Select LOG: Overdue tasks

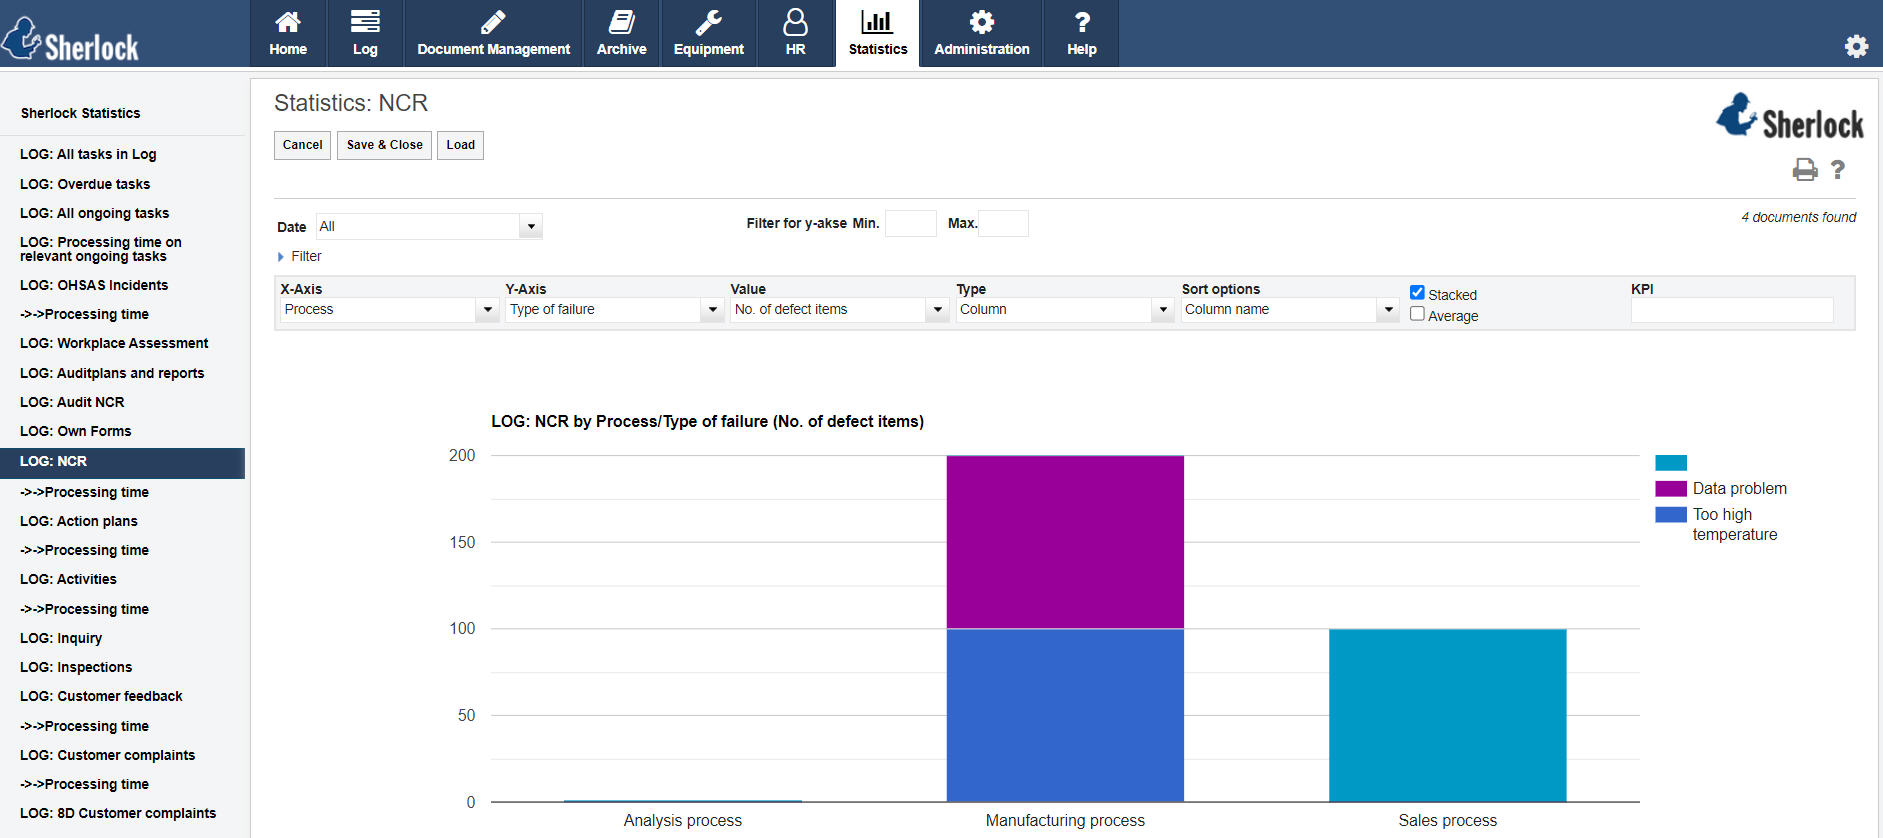(x=85, y=184)
